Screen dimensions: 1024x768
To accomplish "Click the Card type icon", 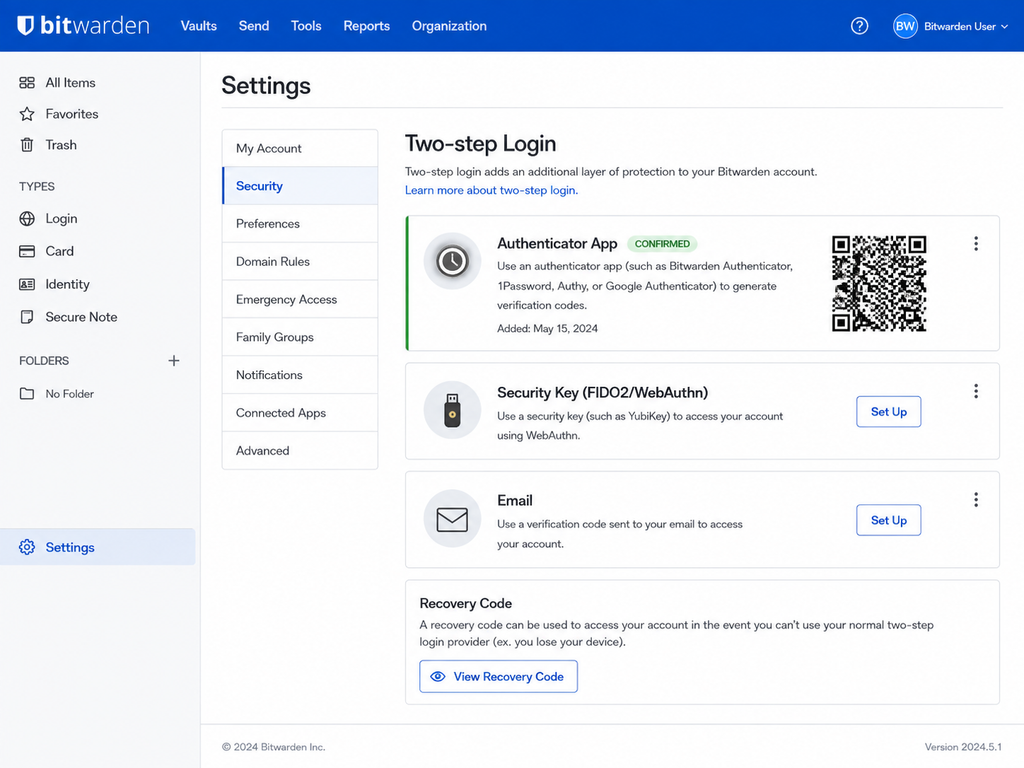I will click(x=27, y=251).
